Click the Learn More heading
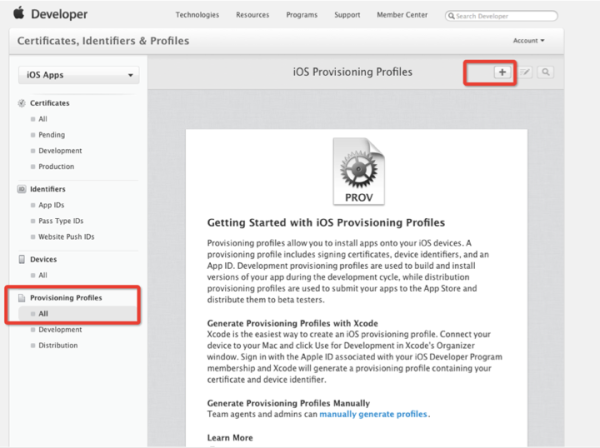The image size is (600, 448). pos(230,438)
